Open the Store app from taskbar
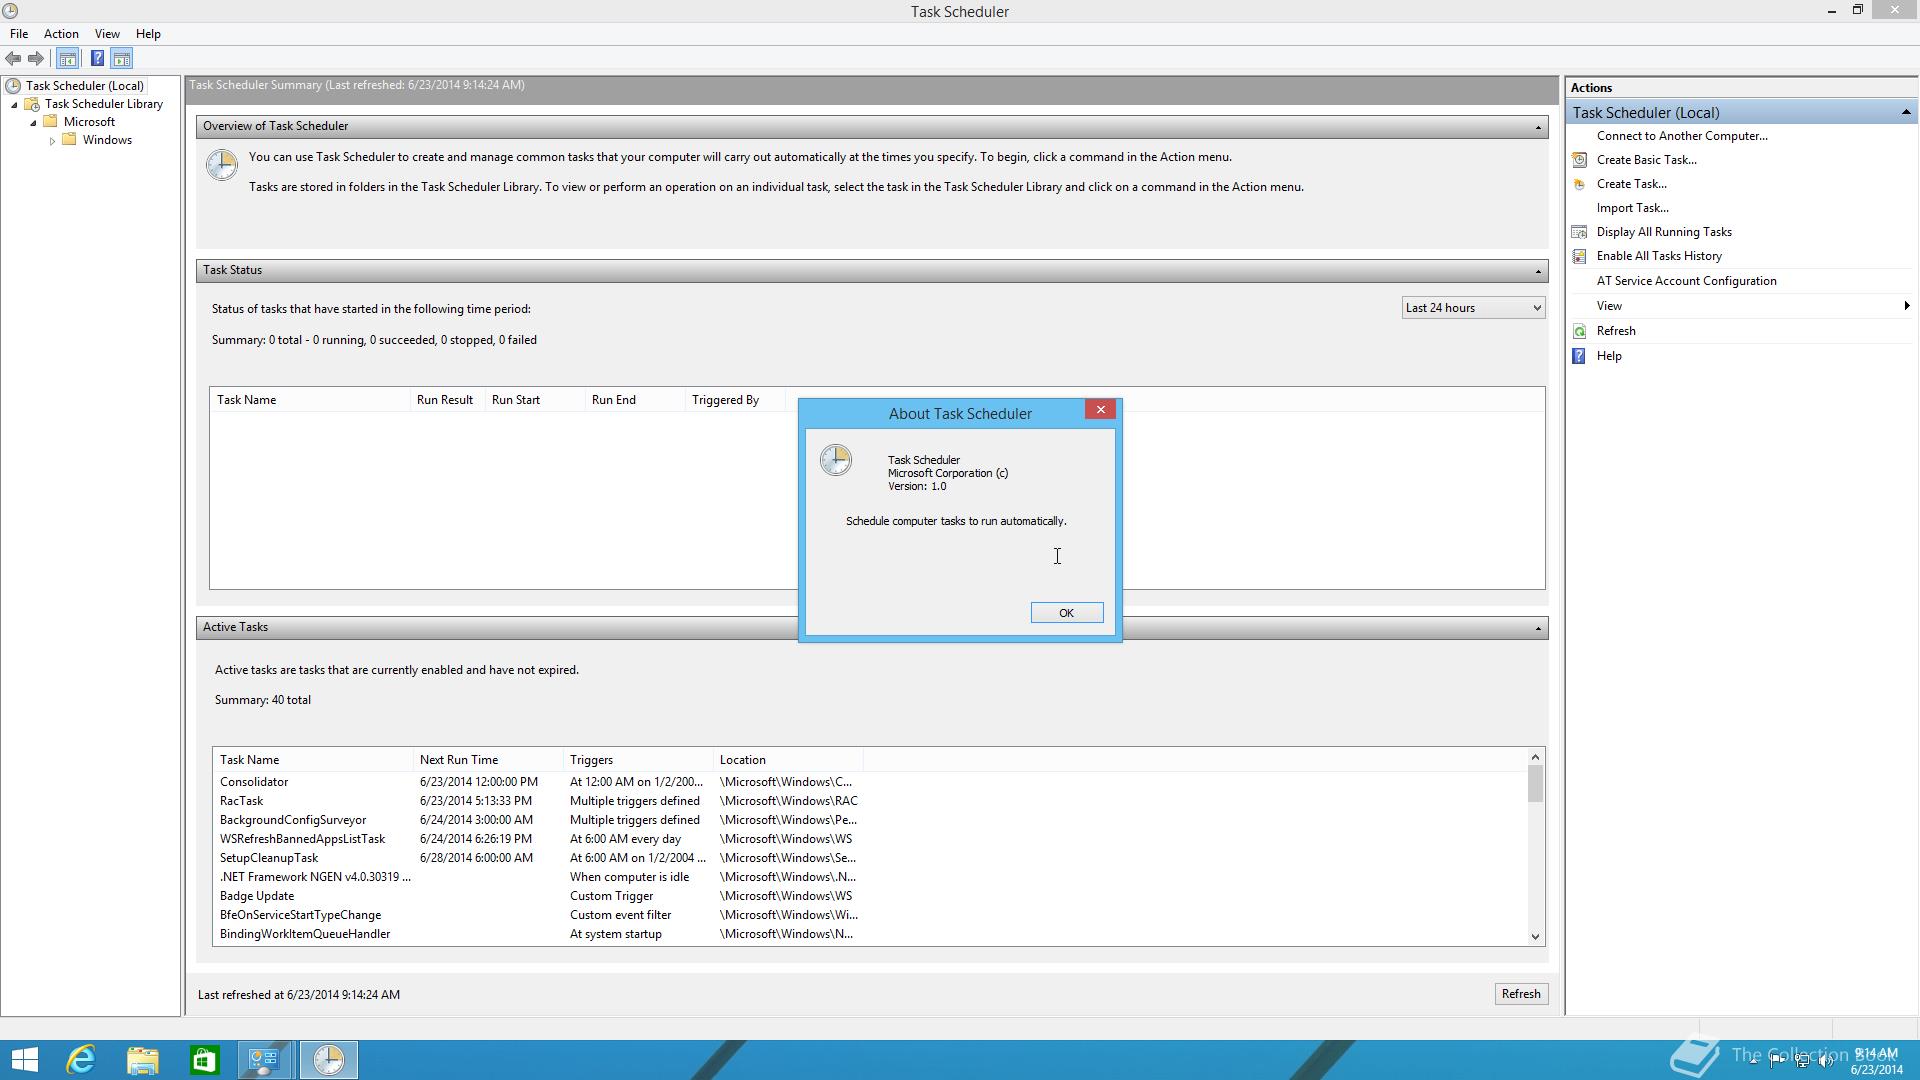Screen dimensions: 1920x1080 tap(205, 1060)
